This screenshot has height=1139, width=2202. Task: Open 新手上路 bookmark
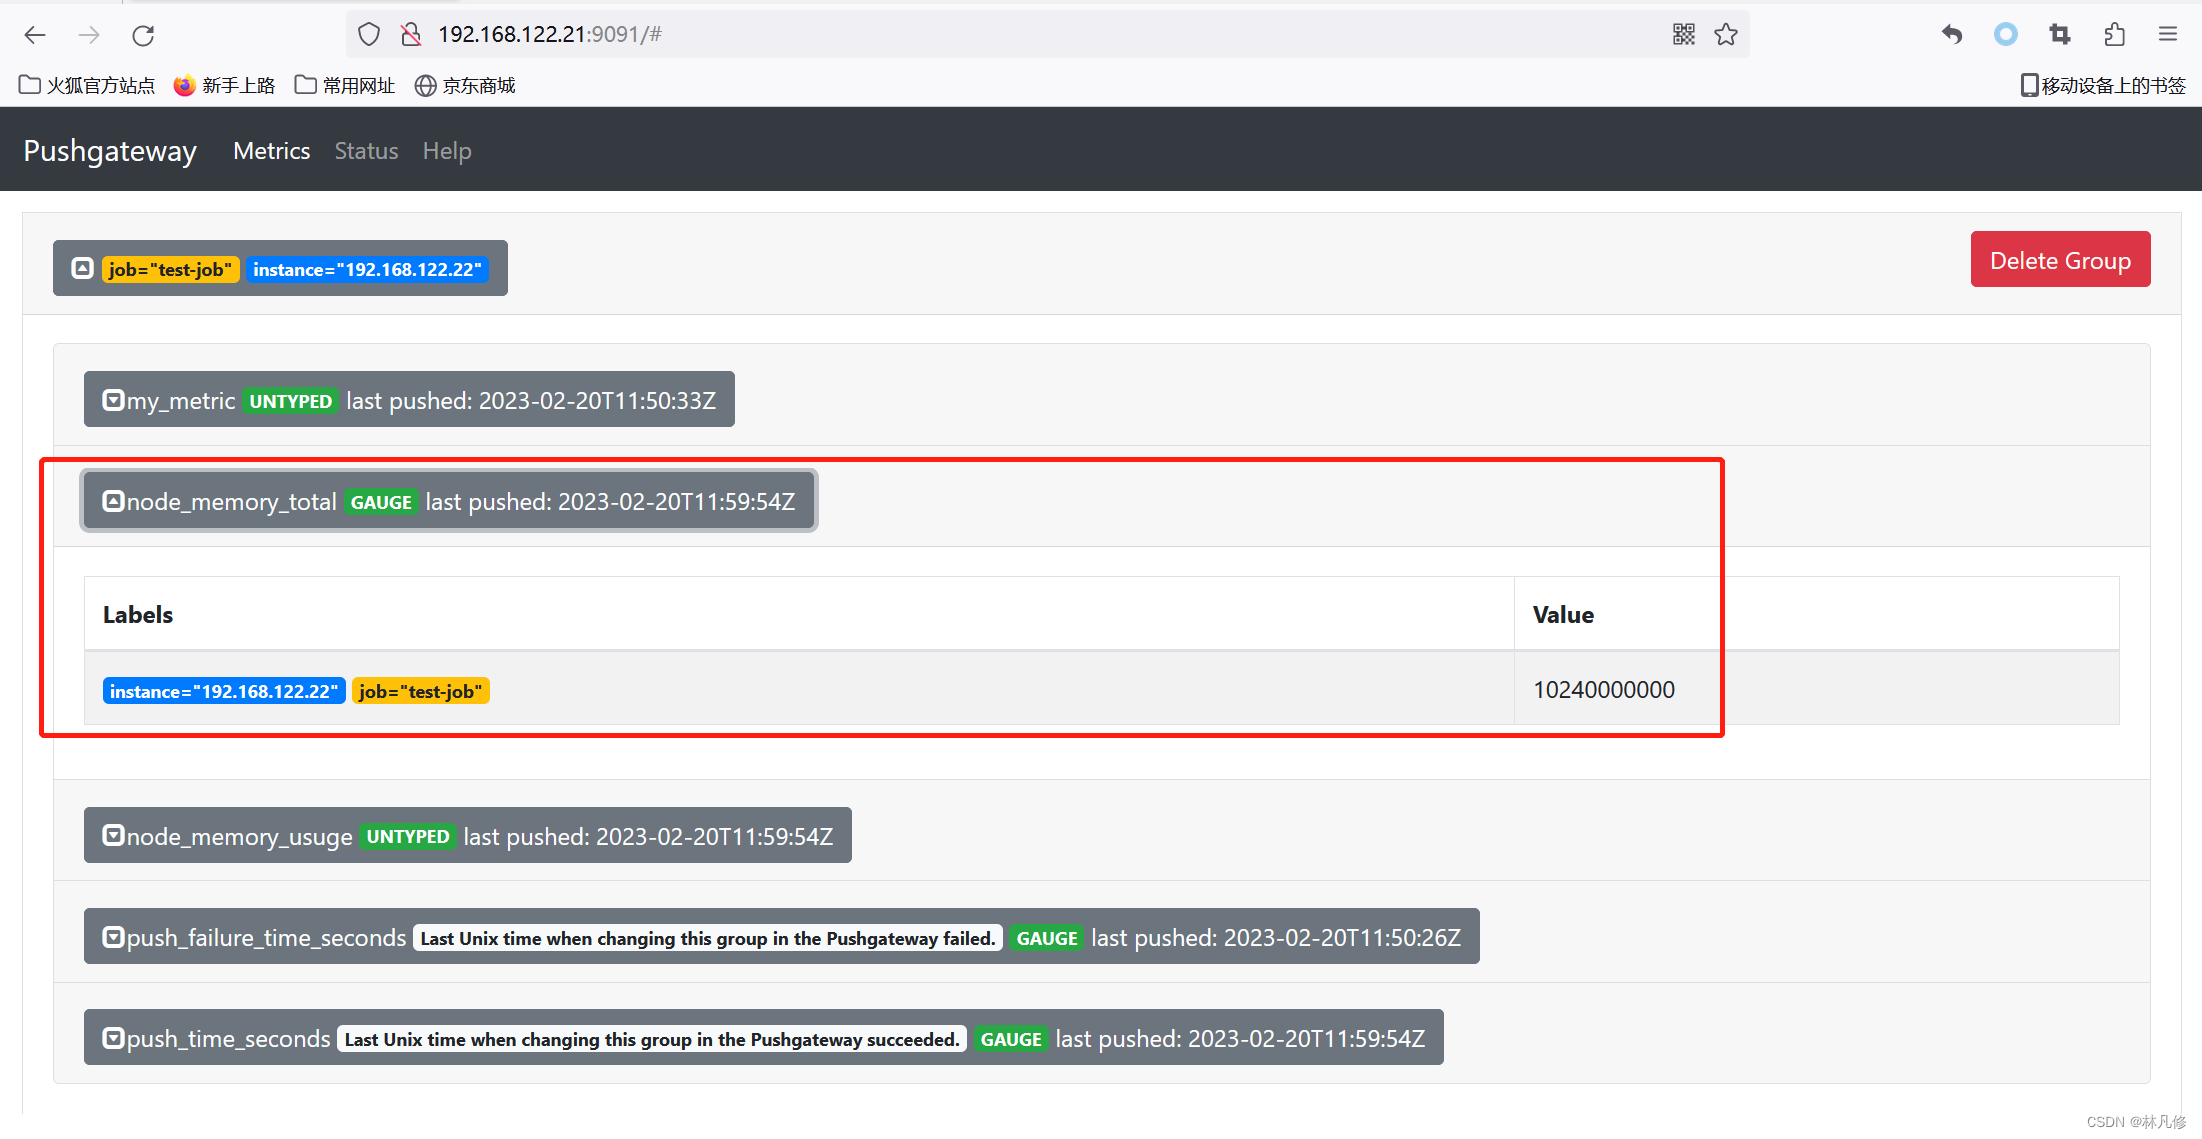[x=224, y=86]
